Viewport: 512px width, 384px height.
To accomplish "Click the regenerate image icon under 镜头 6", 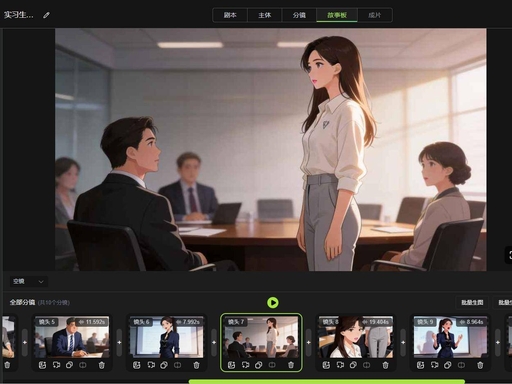I will [x=137, y=365].
